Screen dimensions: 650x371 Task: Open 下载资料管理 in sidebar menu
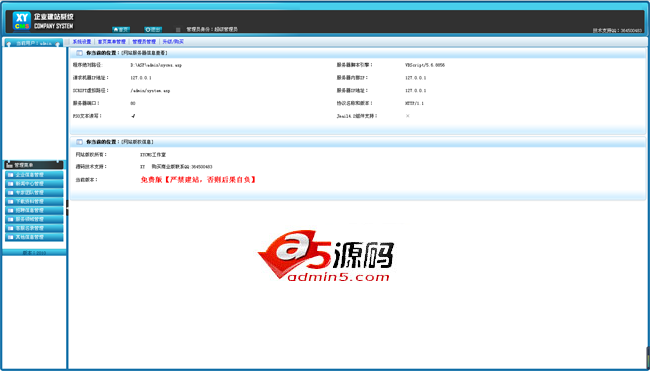[x=34, y=201]
